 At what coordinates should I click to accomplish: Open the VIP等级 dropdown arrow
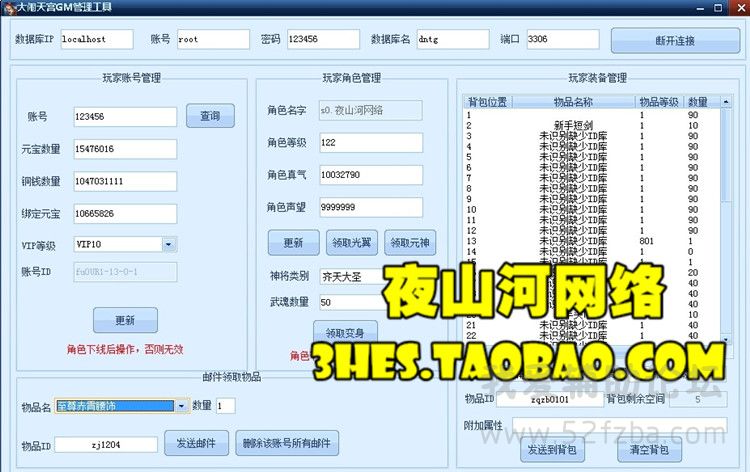(x=168, y=244)
